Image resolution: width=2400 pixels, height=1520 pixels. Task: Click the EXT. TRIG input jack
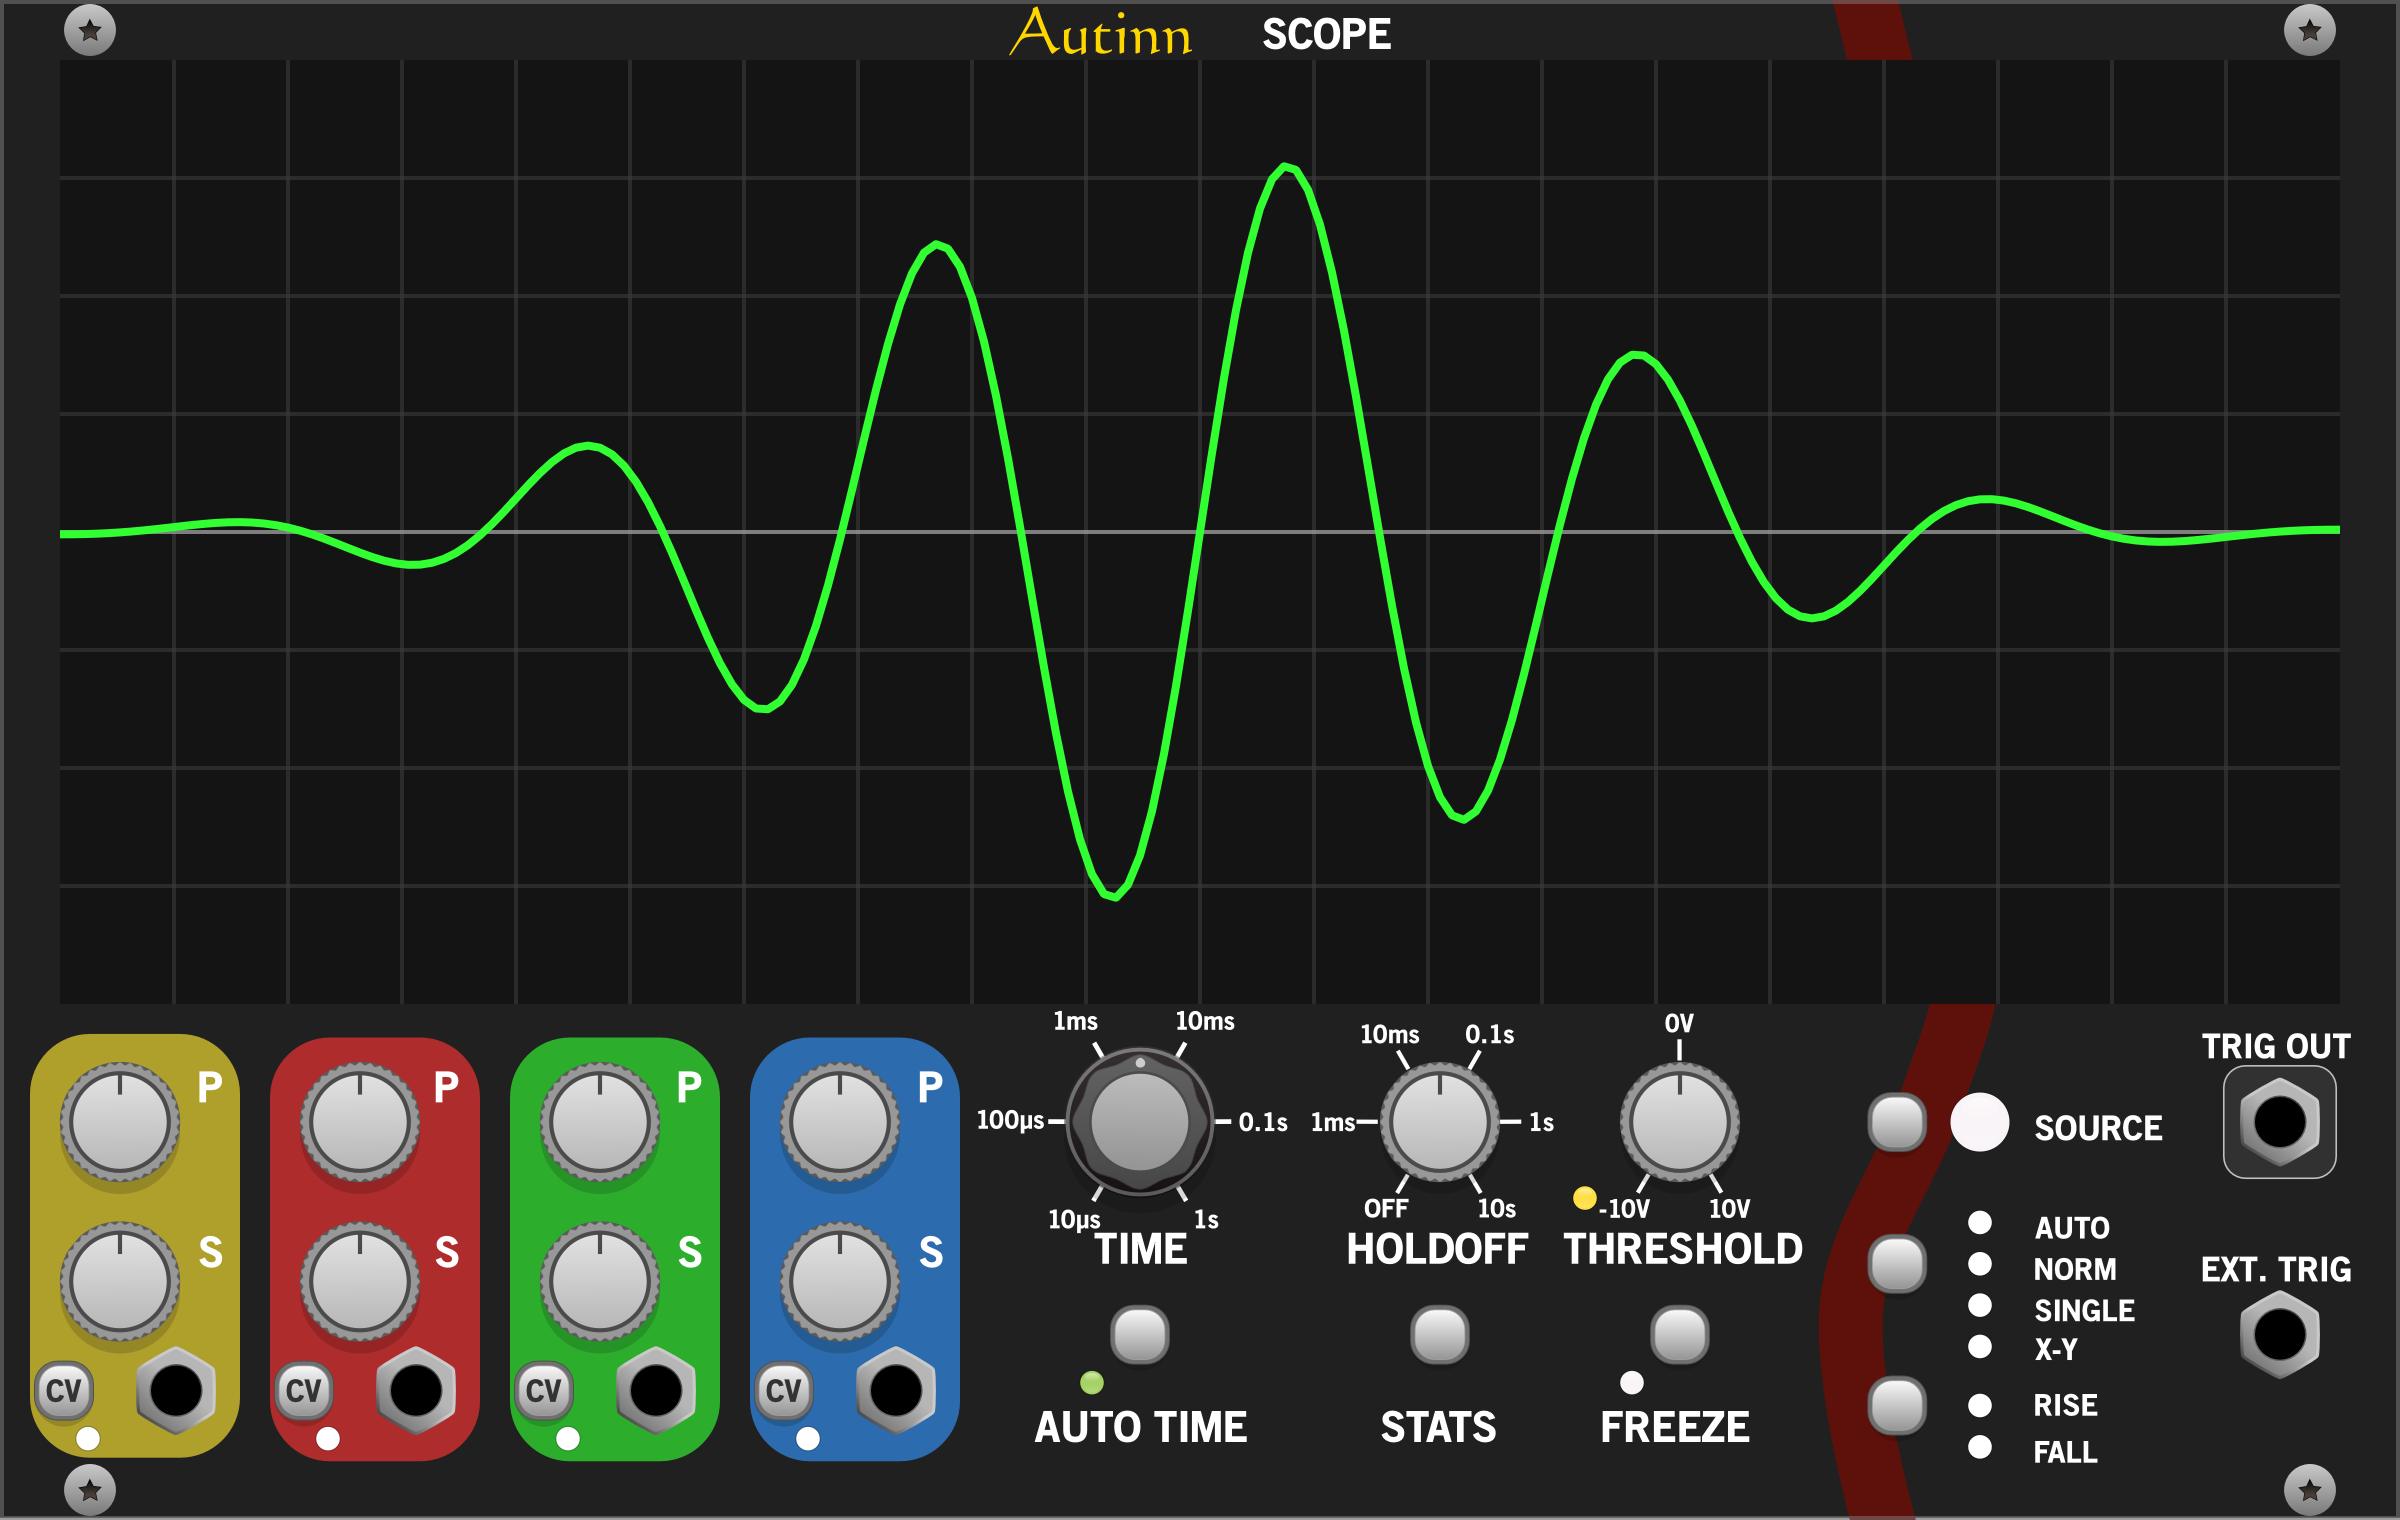click(2279, 1334)
